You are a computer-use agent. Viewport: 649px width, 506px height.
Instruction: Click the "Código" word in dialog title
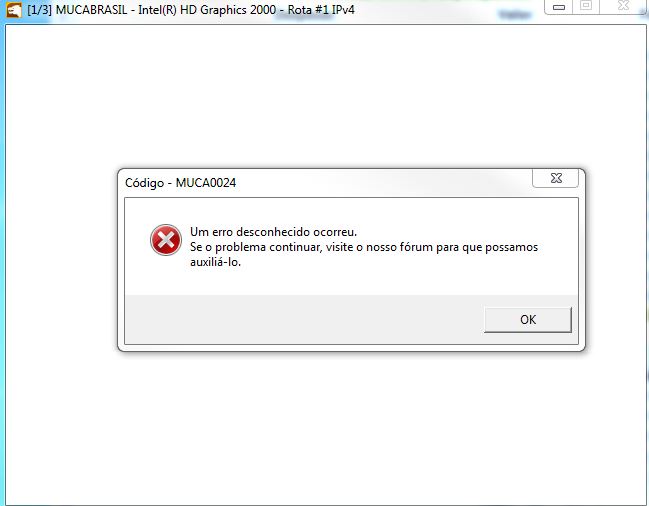(144, 183)
